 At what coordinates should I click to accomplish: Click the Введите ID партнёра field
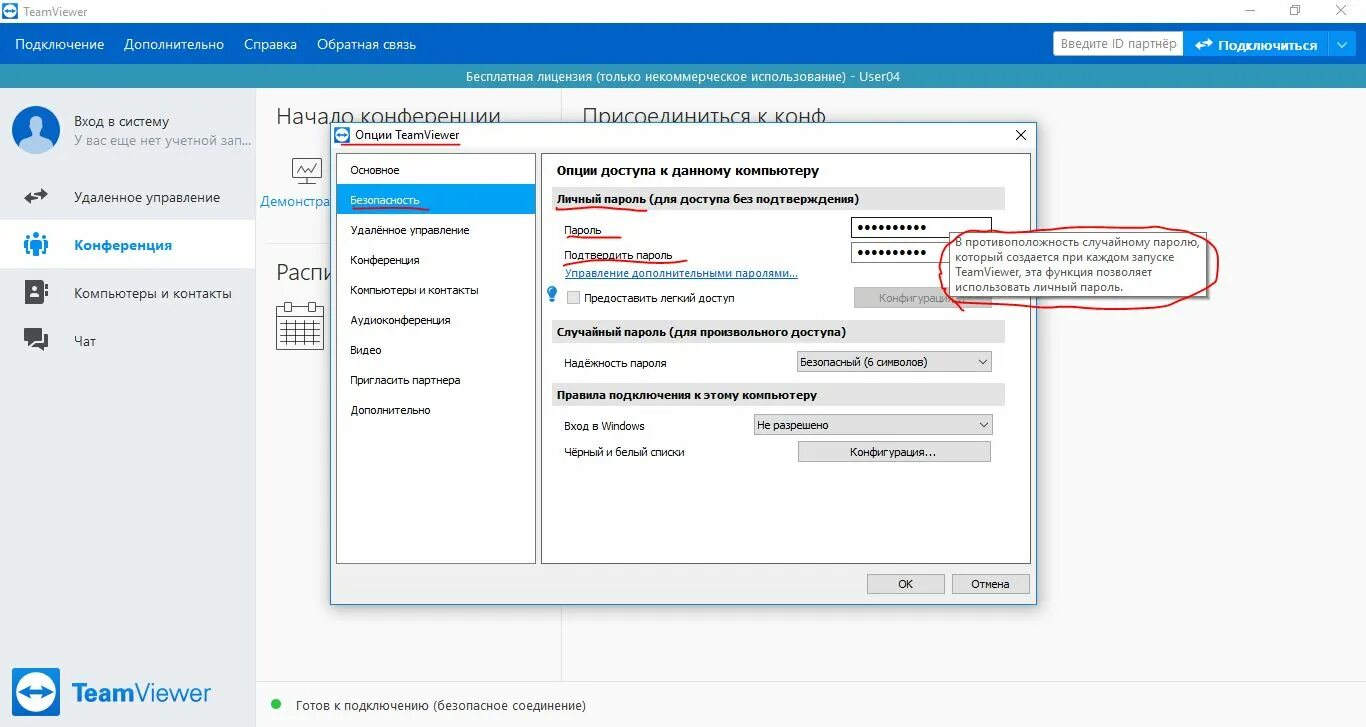coord(1118,44)
